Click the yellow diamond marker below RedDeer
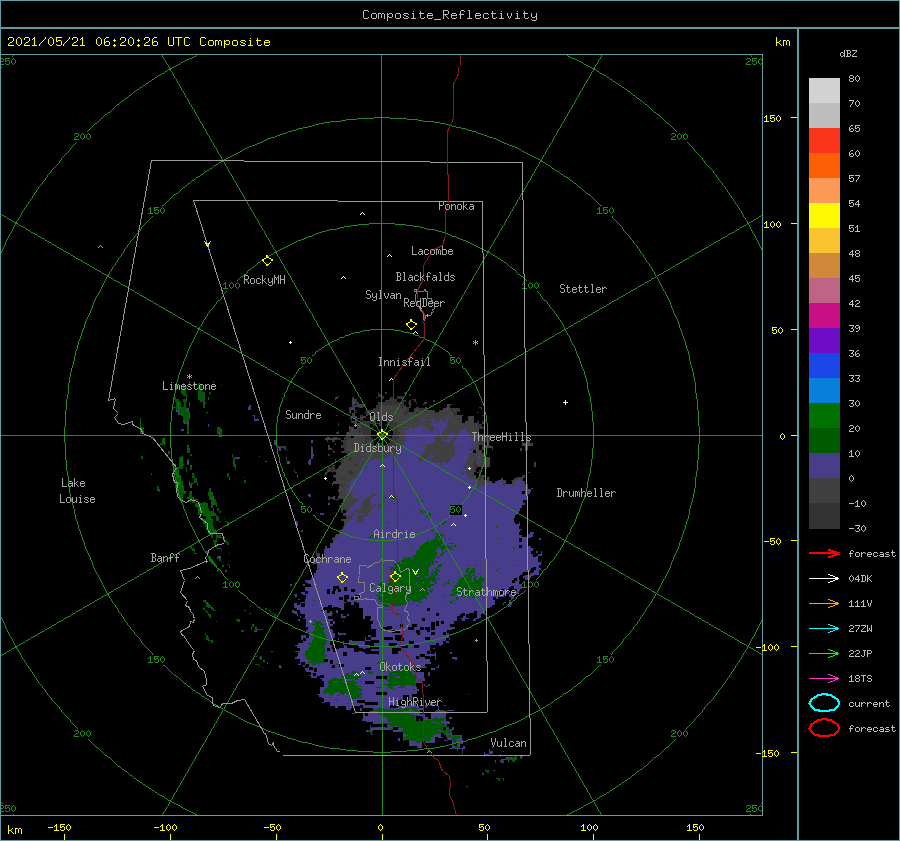 click(411, 325)
